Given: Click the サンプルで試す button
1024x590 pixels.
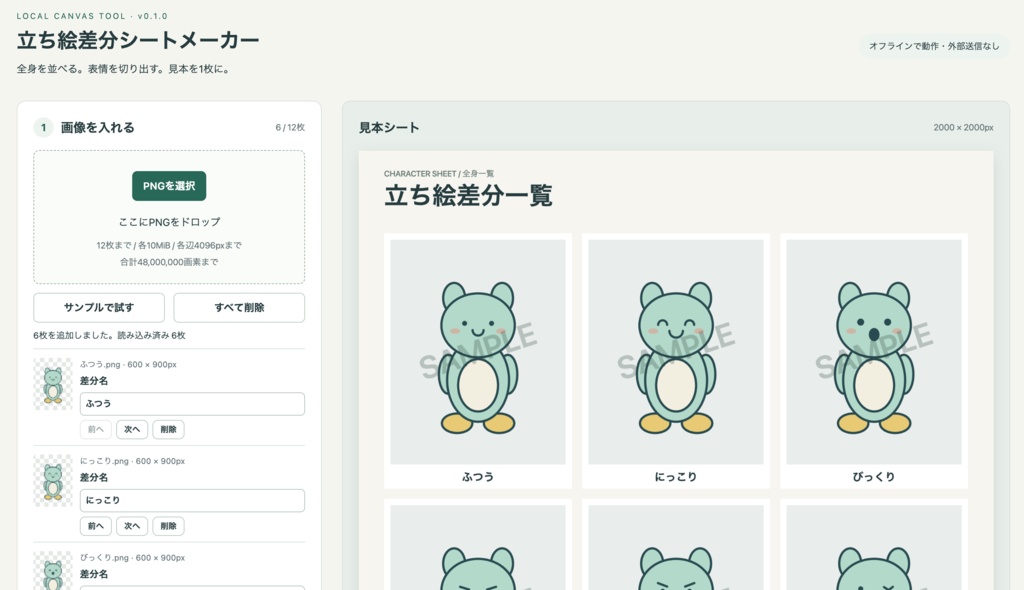Looking at the screenshot, I should (99, 308).
